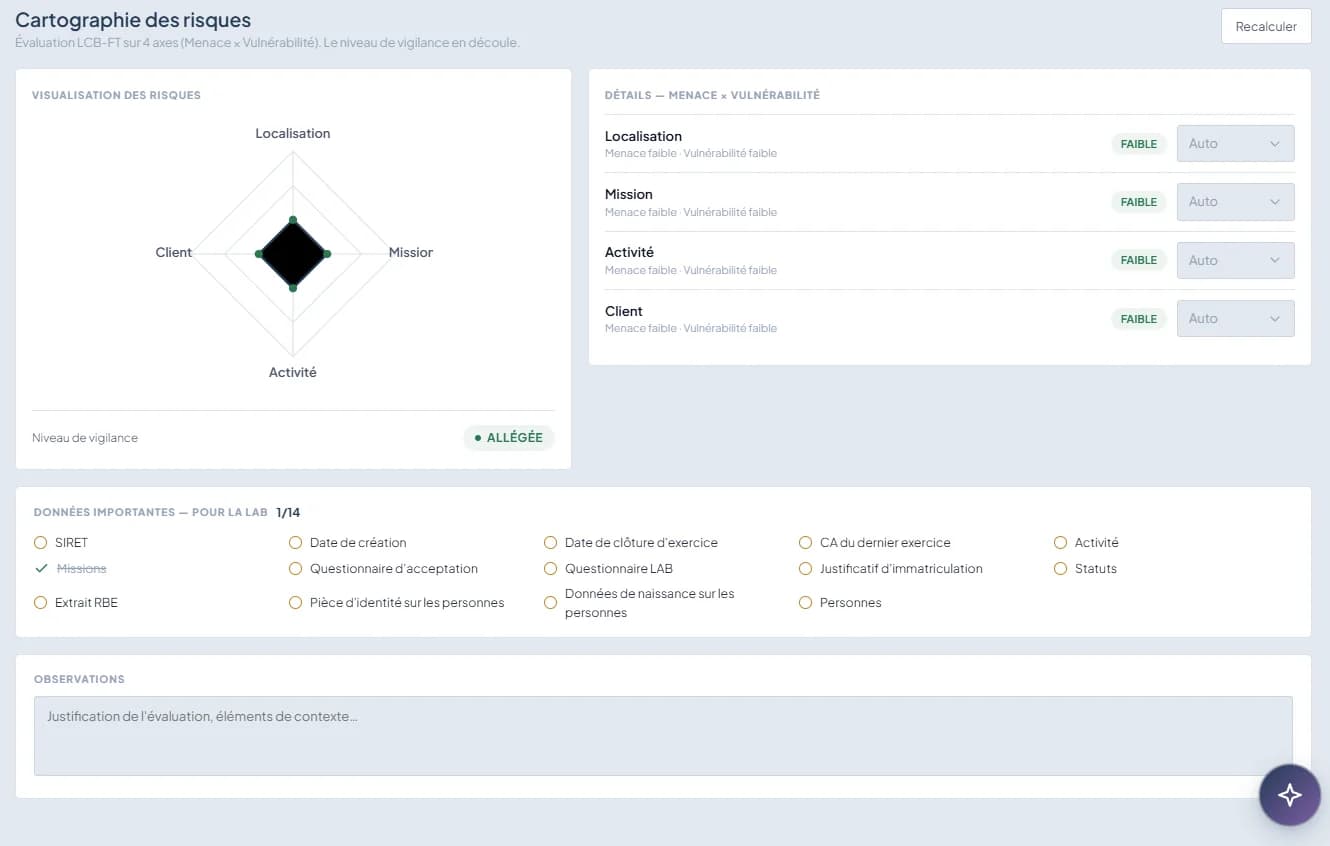Click the Localisation title in the details panel
The width and height of the screenshot is (1330, 846).
[643, 136]
